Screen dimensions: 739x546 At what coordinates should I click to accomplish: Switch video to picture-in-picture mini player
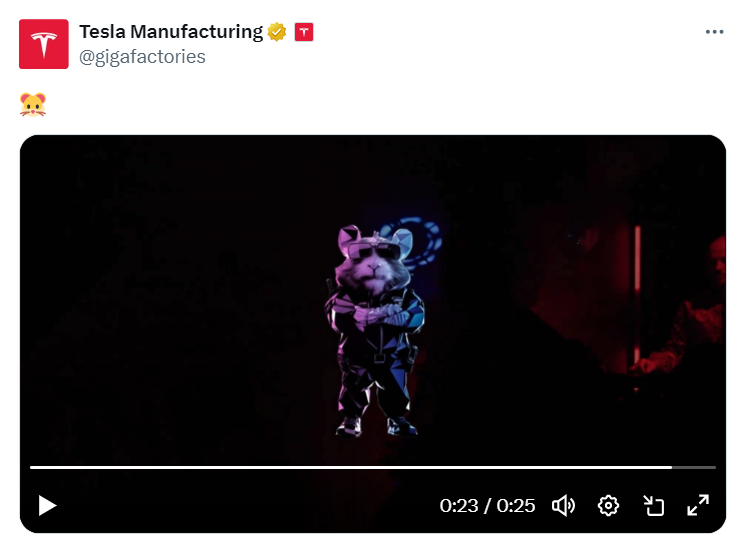[x=653, y=506]
